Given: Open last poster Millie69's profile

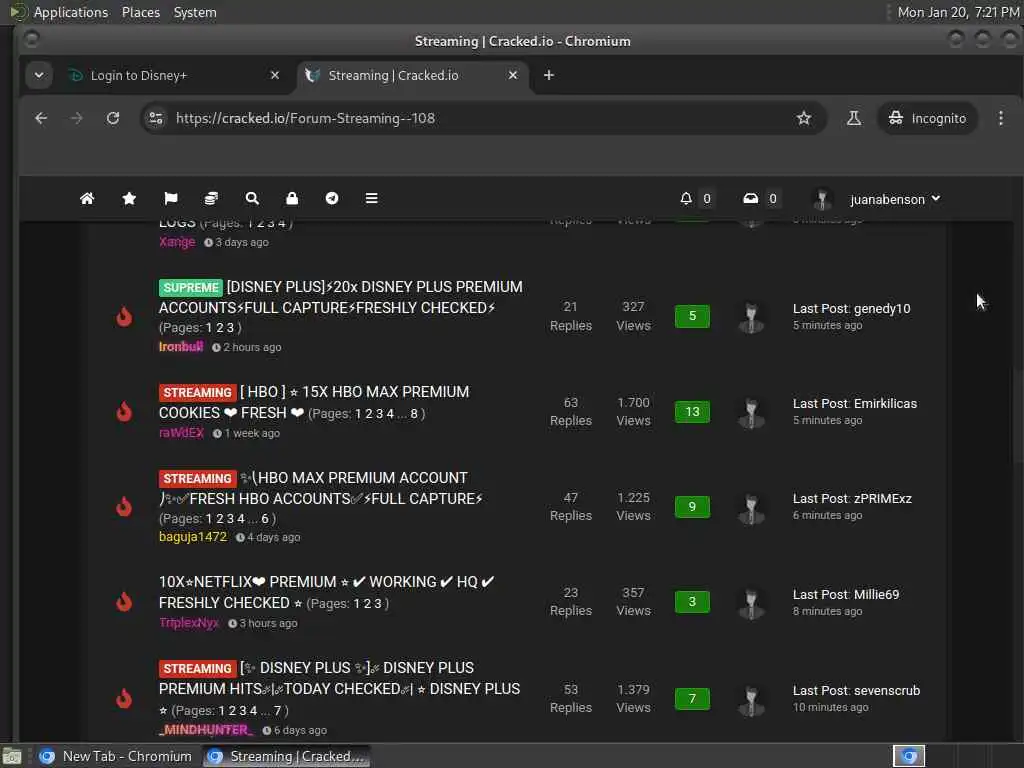Looking at the screenshot, I should [876, 594].
